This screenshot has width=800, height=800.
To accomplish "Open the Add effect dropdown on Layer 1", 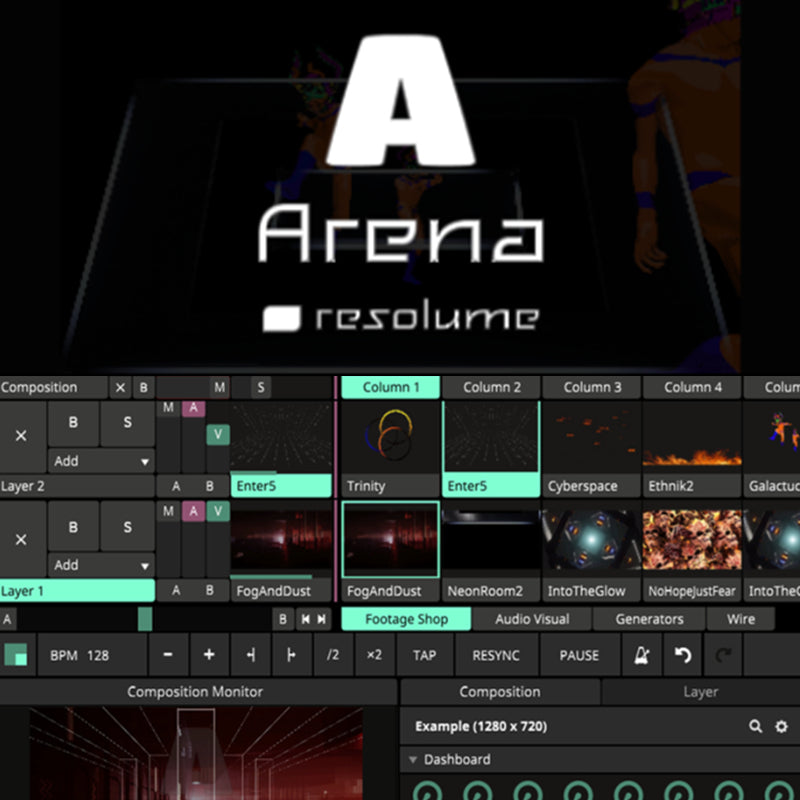I will click(100, 566).
